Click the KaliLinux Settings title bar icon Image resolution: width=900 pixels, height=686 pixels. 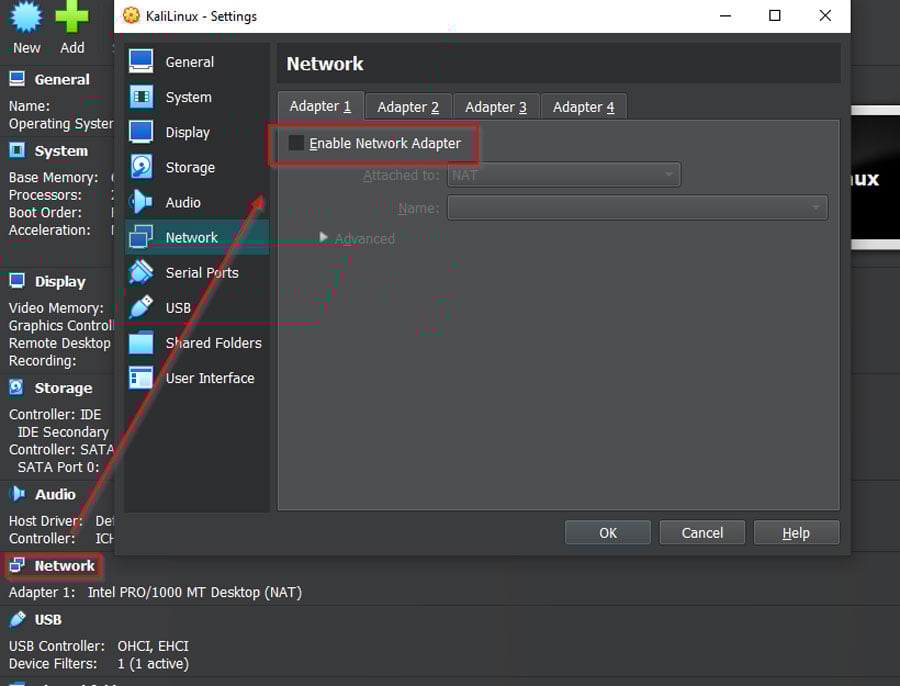[x=131, y=15]
